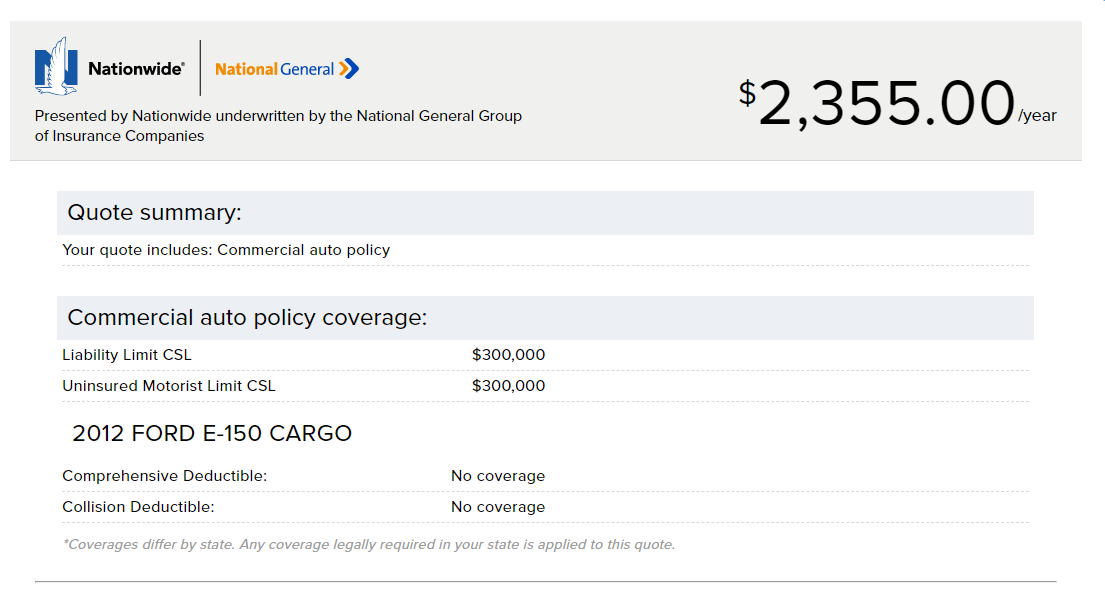The image size is (1105, 599).
Task: Click the Nationwide eagle logo icon
Action: pos(56,67)
